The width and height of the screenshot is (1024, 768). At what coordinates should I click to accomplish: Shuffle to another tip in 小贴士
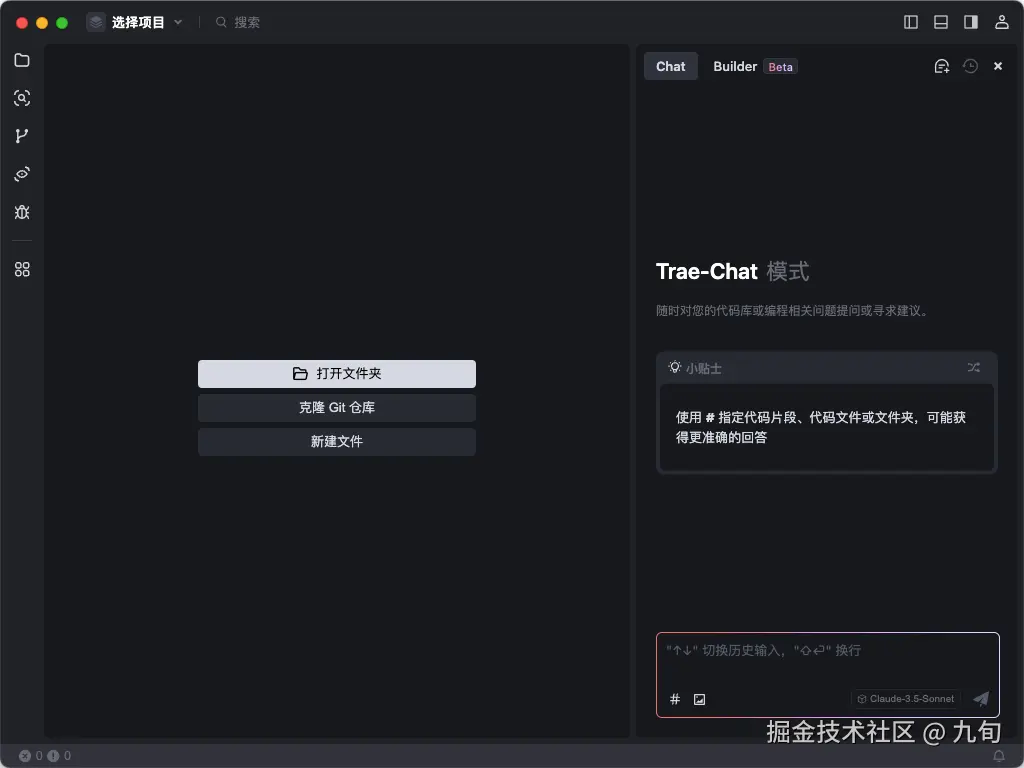point(974,368)
